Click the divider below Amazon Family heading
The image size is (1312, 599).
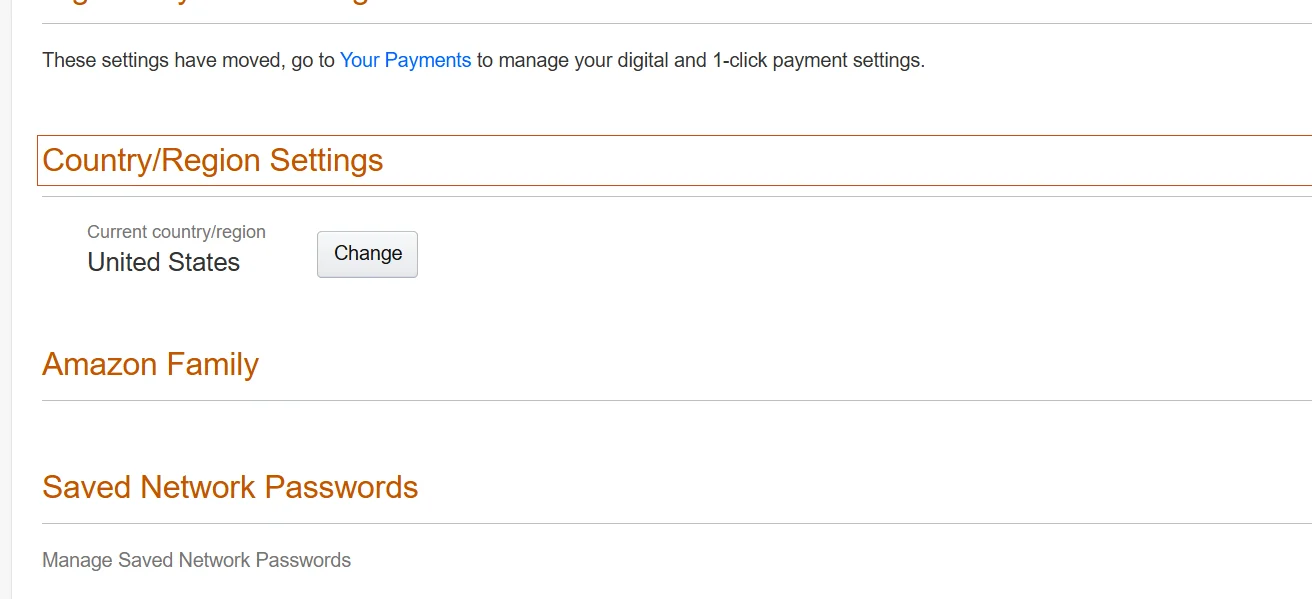676,401
